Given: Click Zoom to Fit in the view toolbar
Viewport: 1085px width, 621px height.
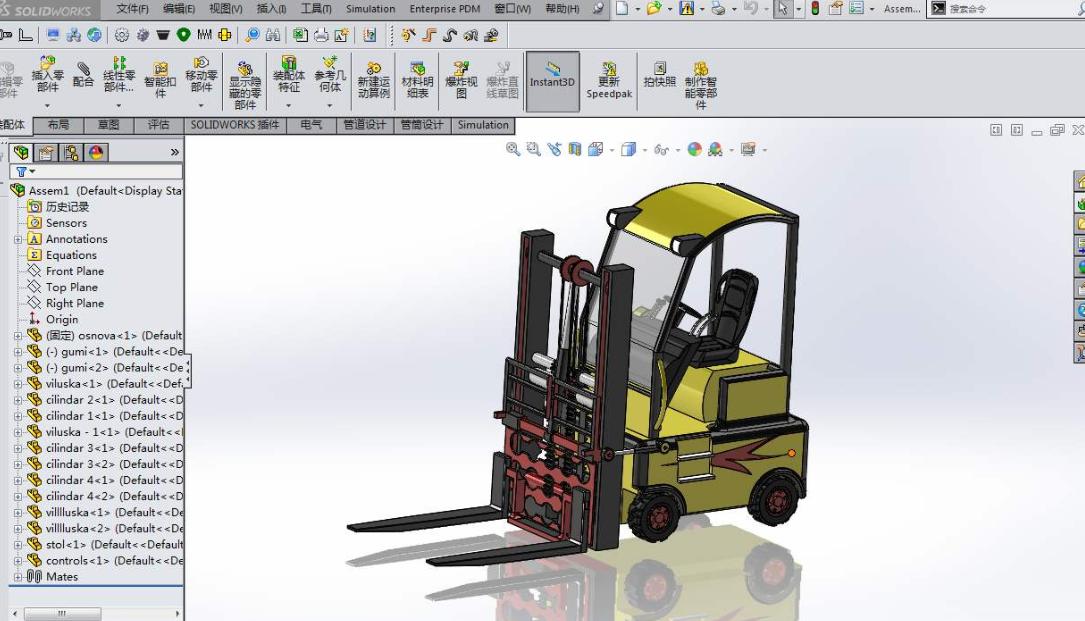Looking at the screenshot, I should click(x=513, y=149).
